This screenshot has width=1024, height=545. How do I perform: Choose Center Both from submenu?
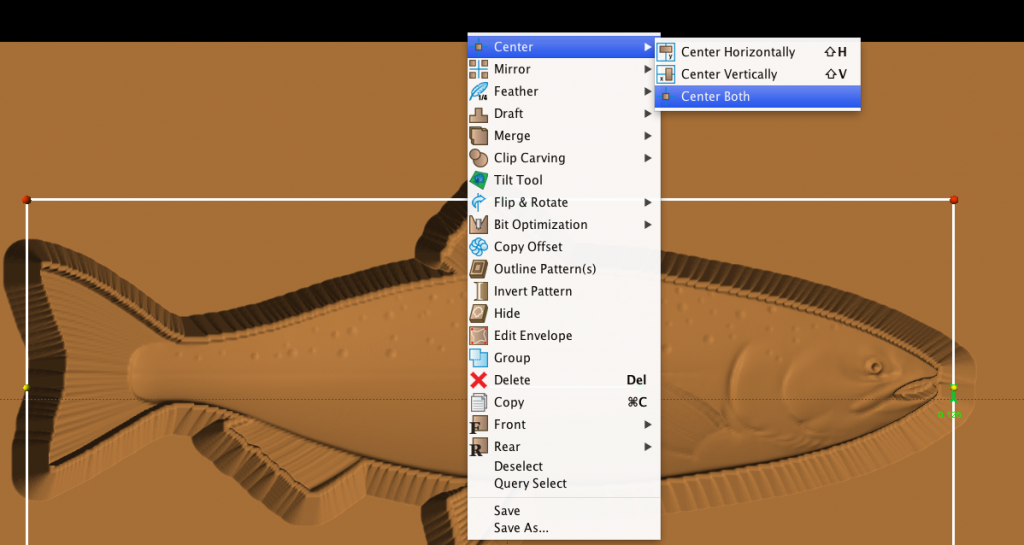[758, 97]
